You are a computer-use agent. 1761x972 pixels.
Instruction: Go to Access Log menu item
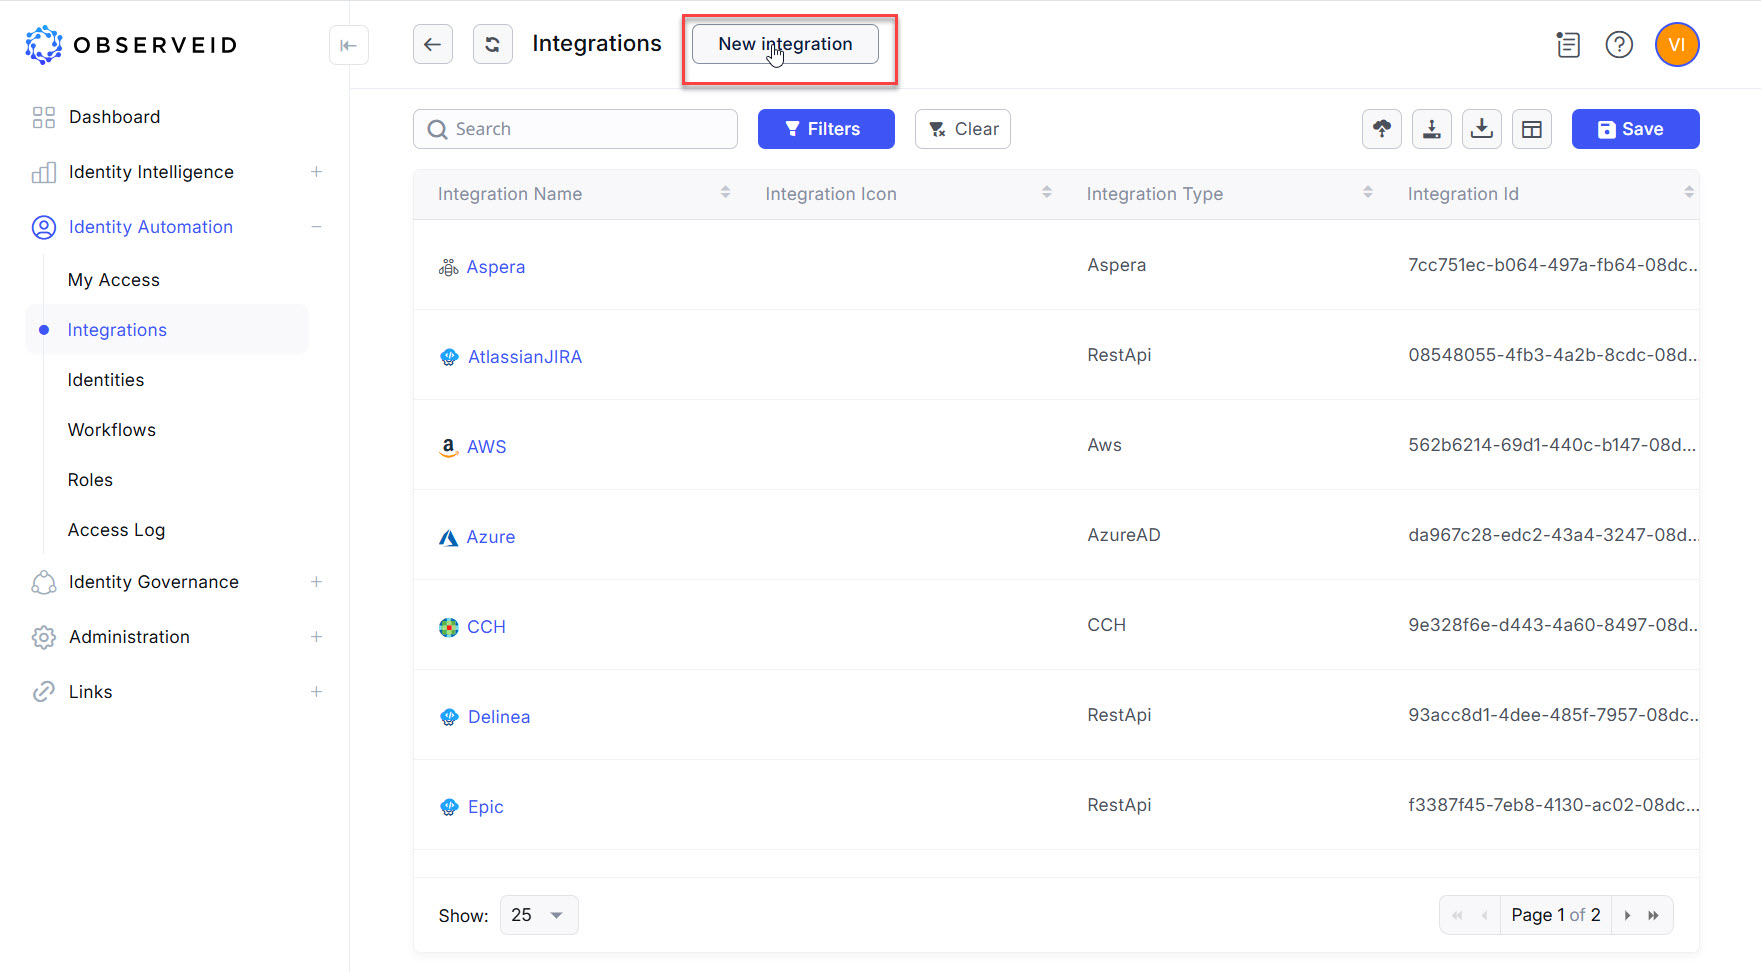116,530
